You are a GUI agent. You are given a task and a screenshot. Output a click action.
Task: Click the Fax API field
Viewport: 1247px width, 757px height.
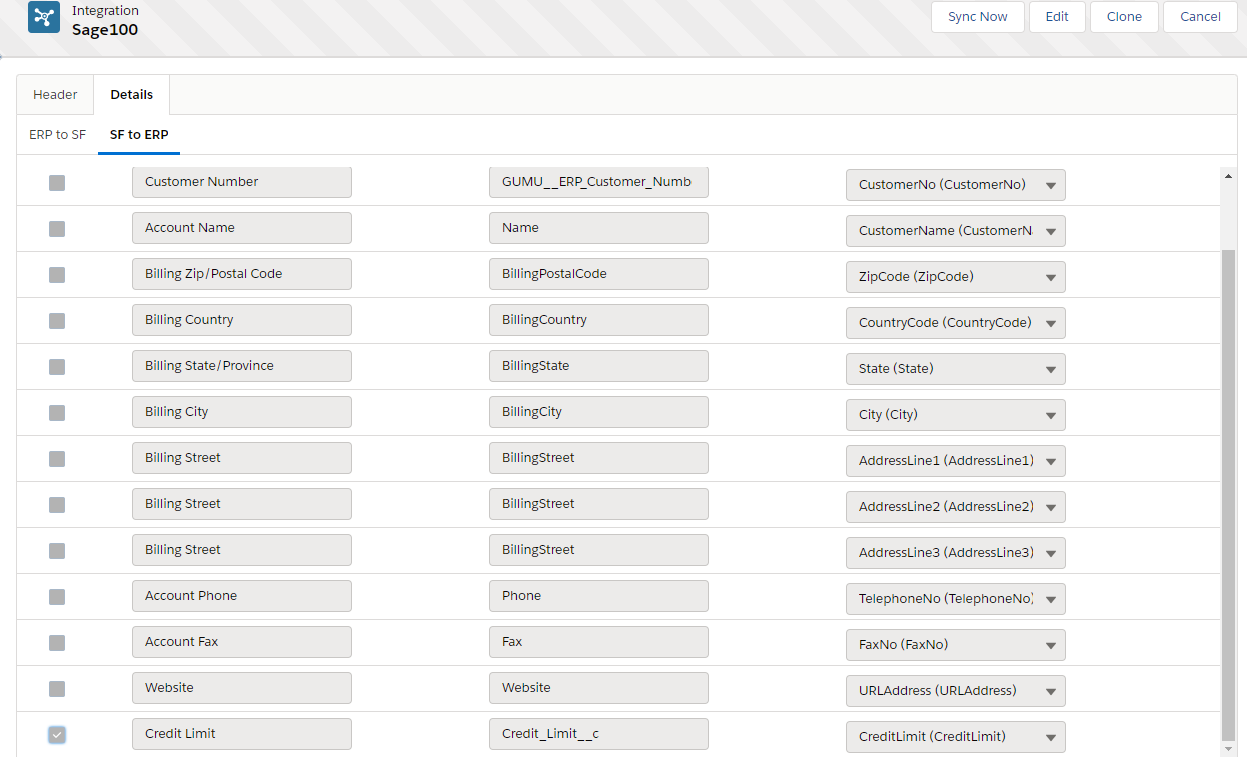point(598,642)
